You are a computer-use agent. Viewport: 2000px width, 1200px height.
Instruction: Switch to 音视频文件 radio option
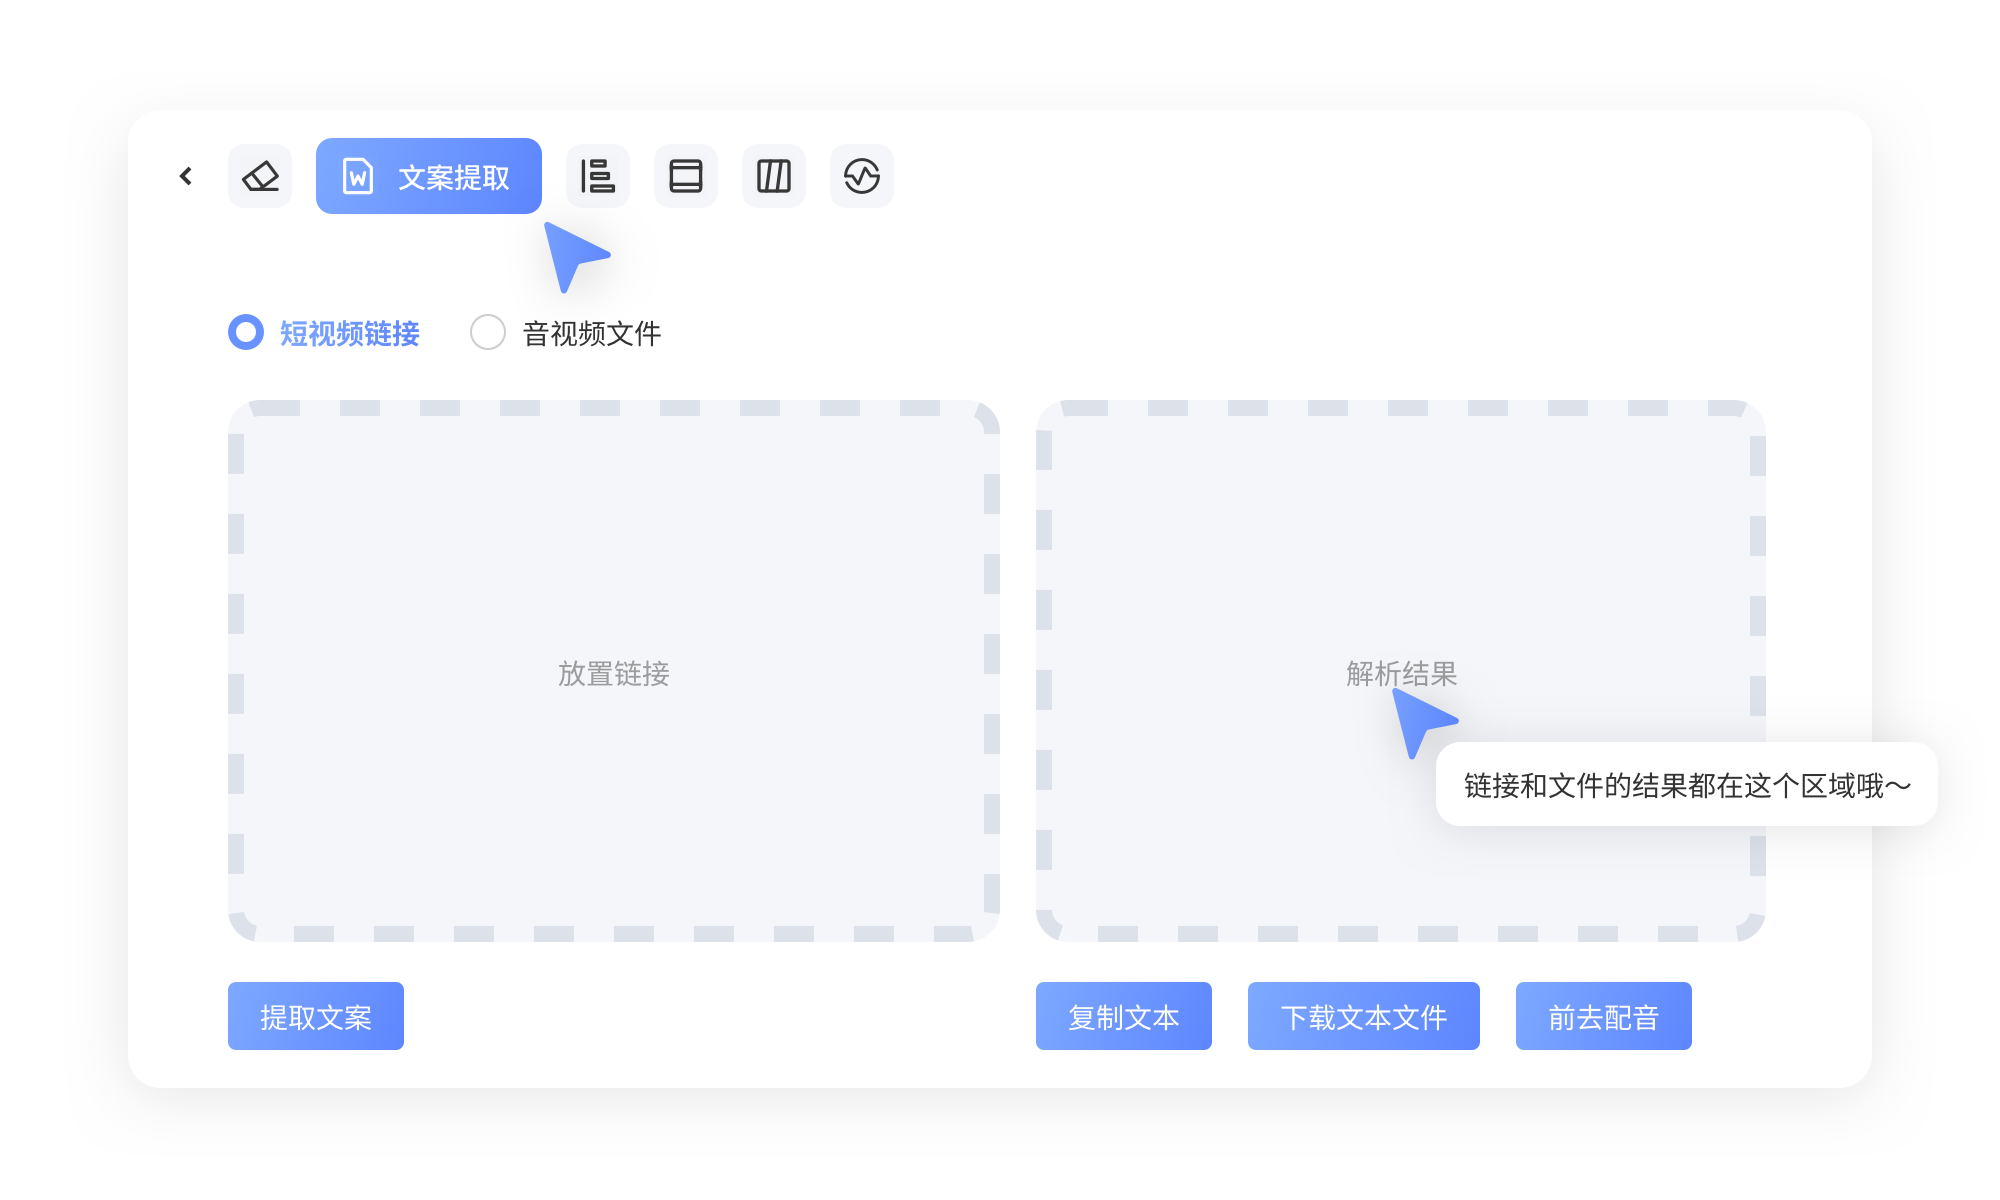click(488, 333)
